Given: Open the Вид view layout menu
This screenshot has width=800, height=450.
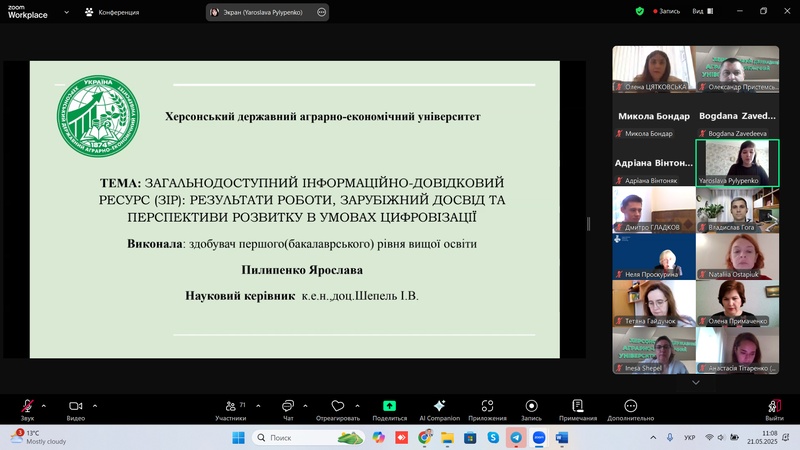Looking at the screenshot, I should coord(703,11).
